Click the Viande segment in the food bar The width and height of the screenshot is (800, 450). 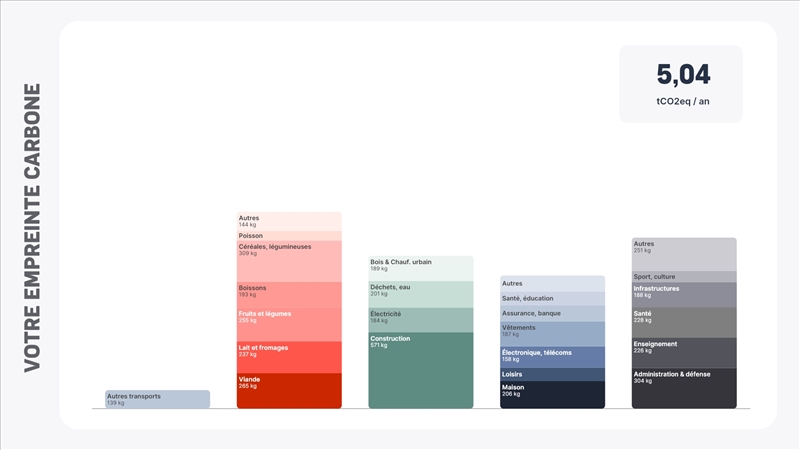coord(289,390)
